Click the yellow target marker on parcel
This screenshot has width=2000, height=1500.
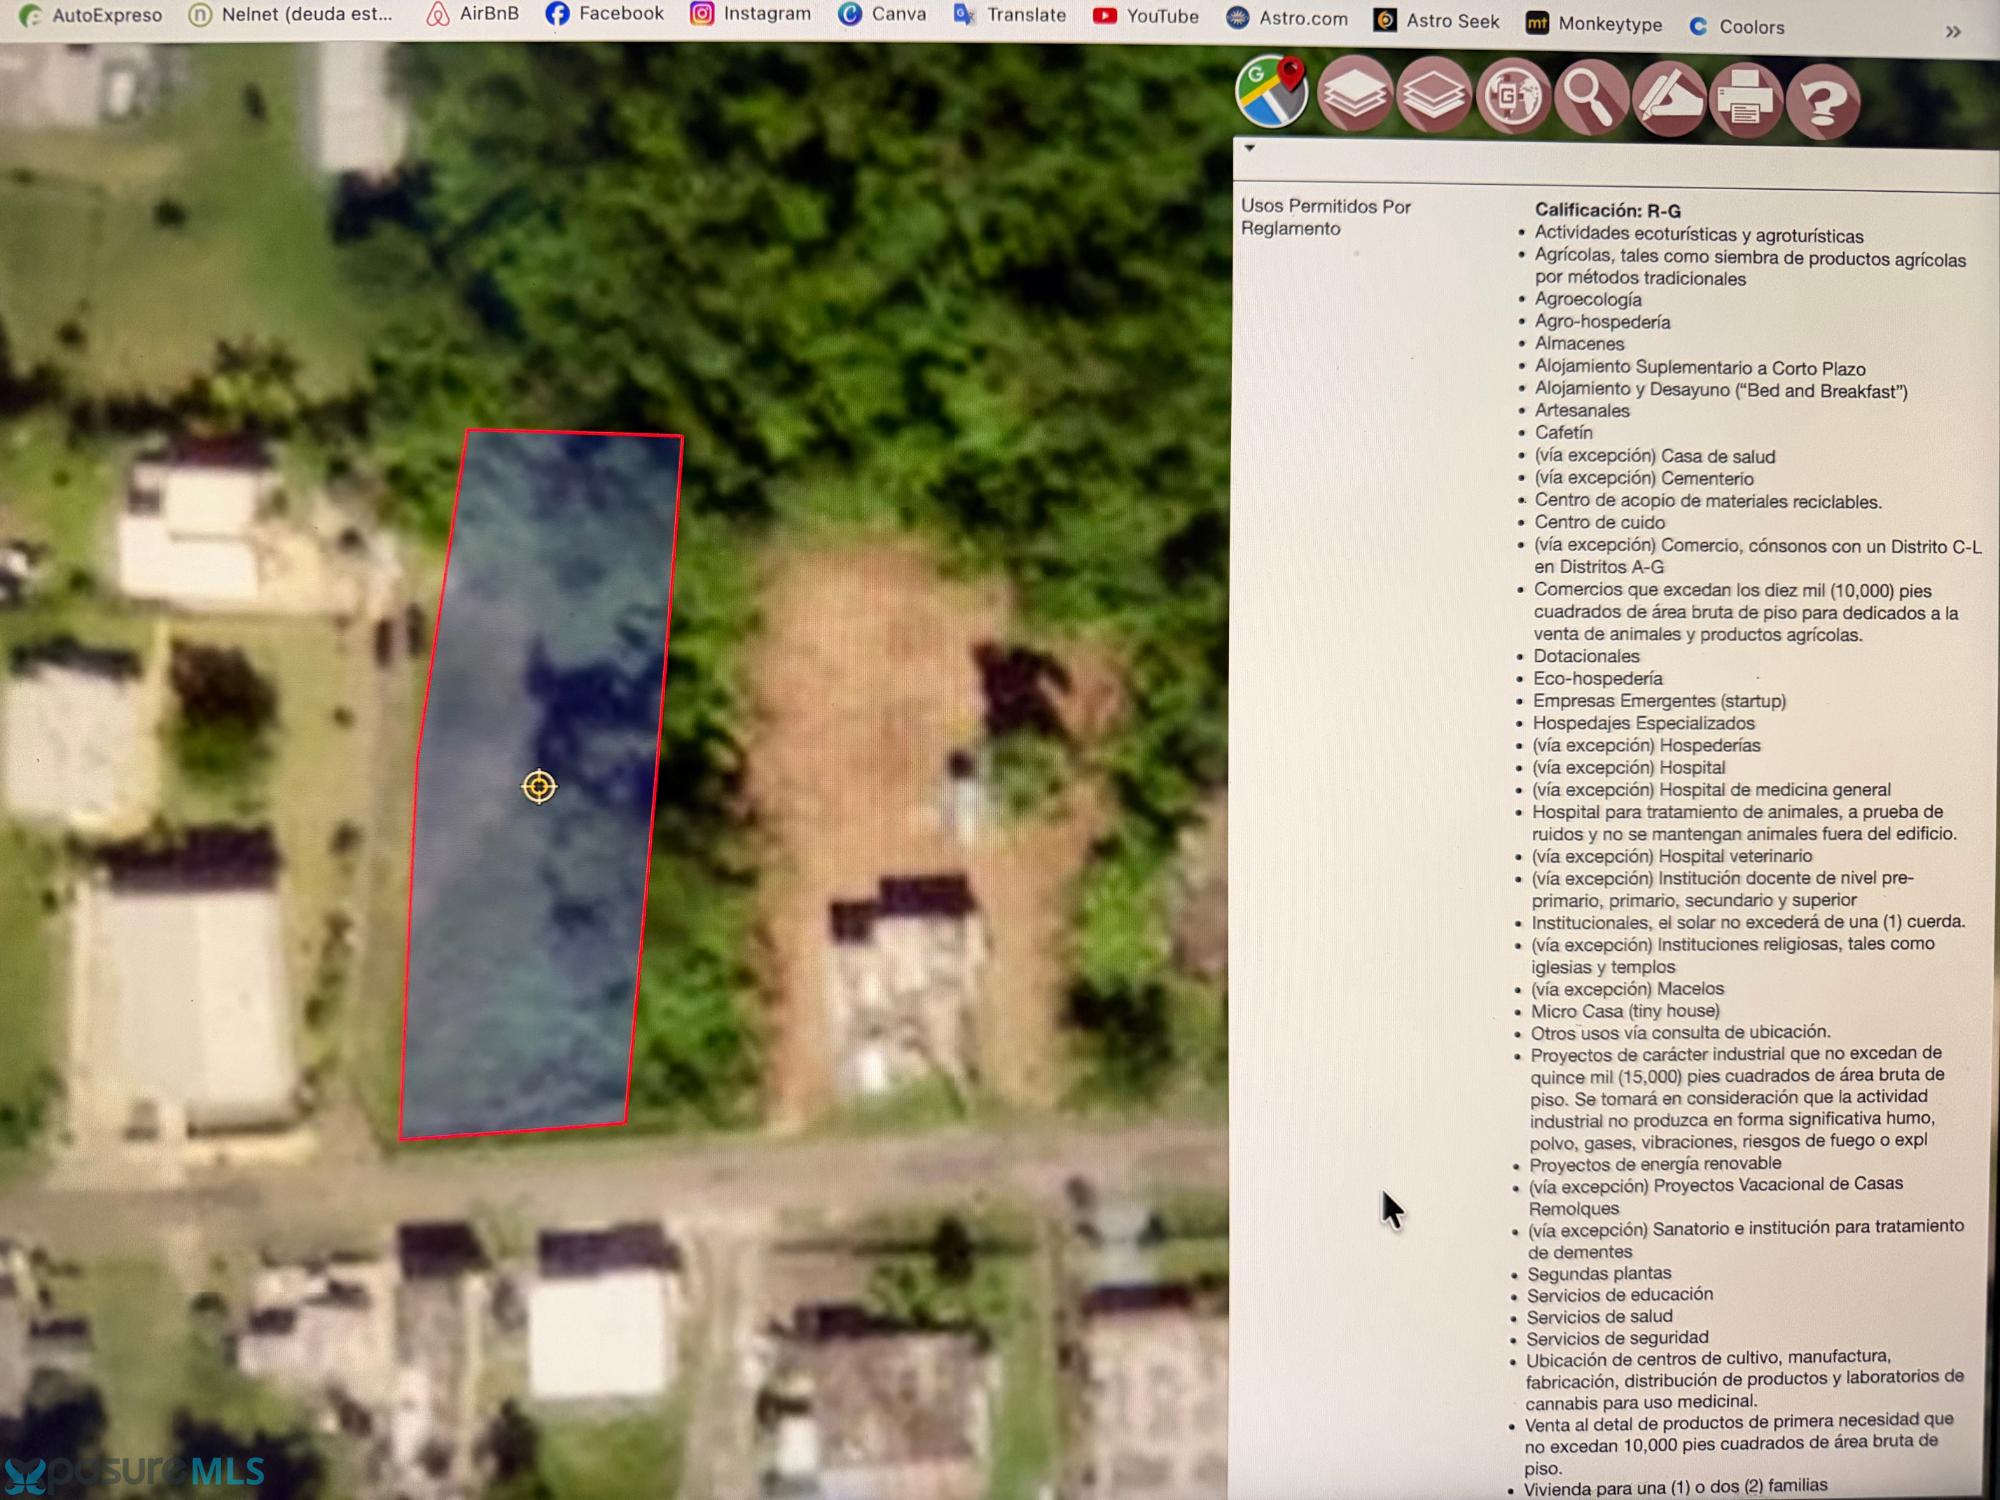539,787
